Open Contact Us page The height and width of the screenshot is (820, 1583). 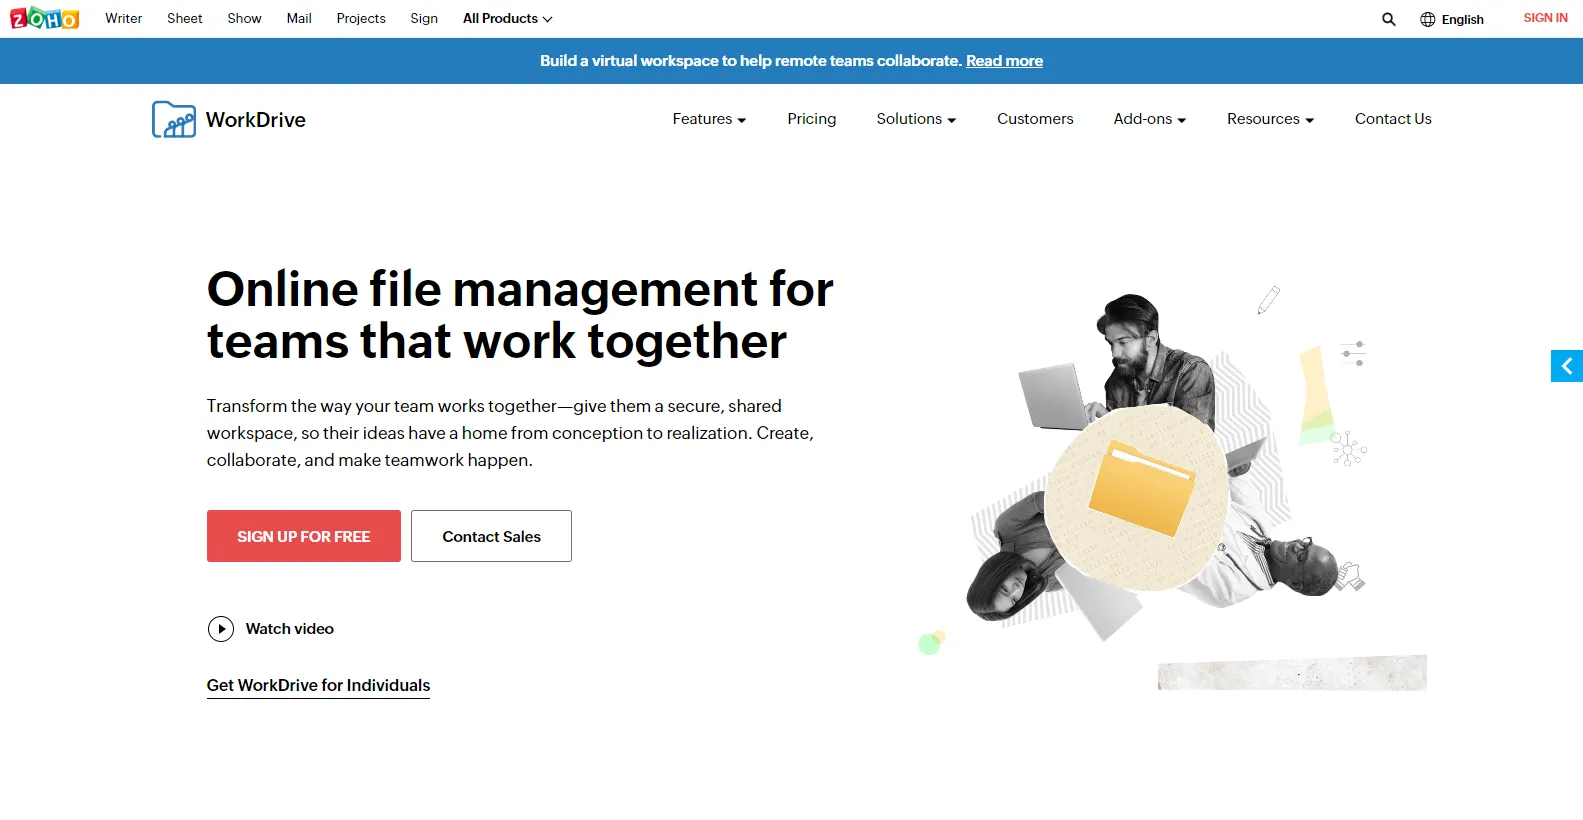click(1393, 119)
